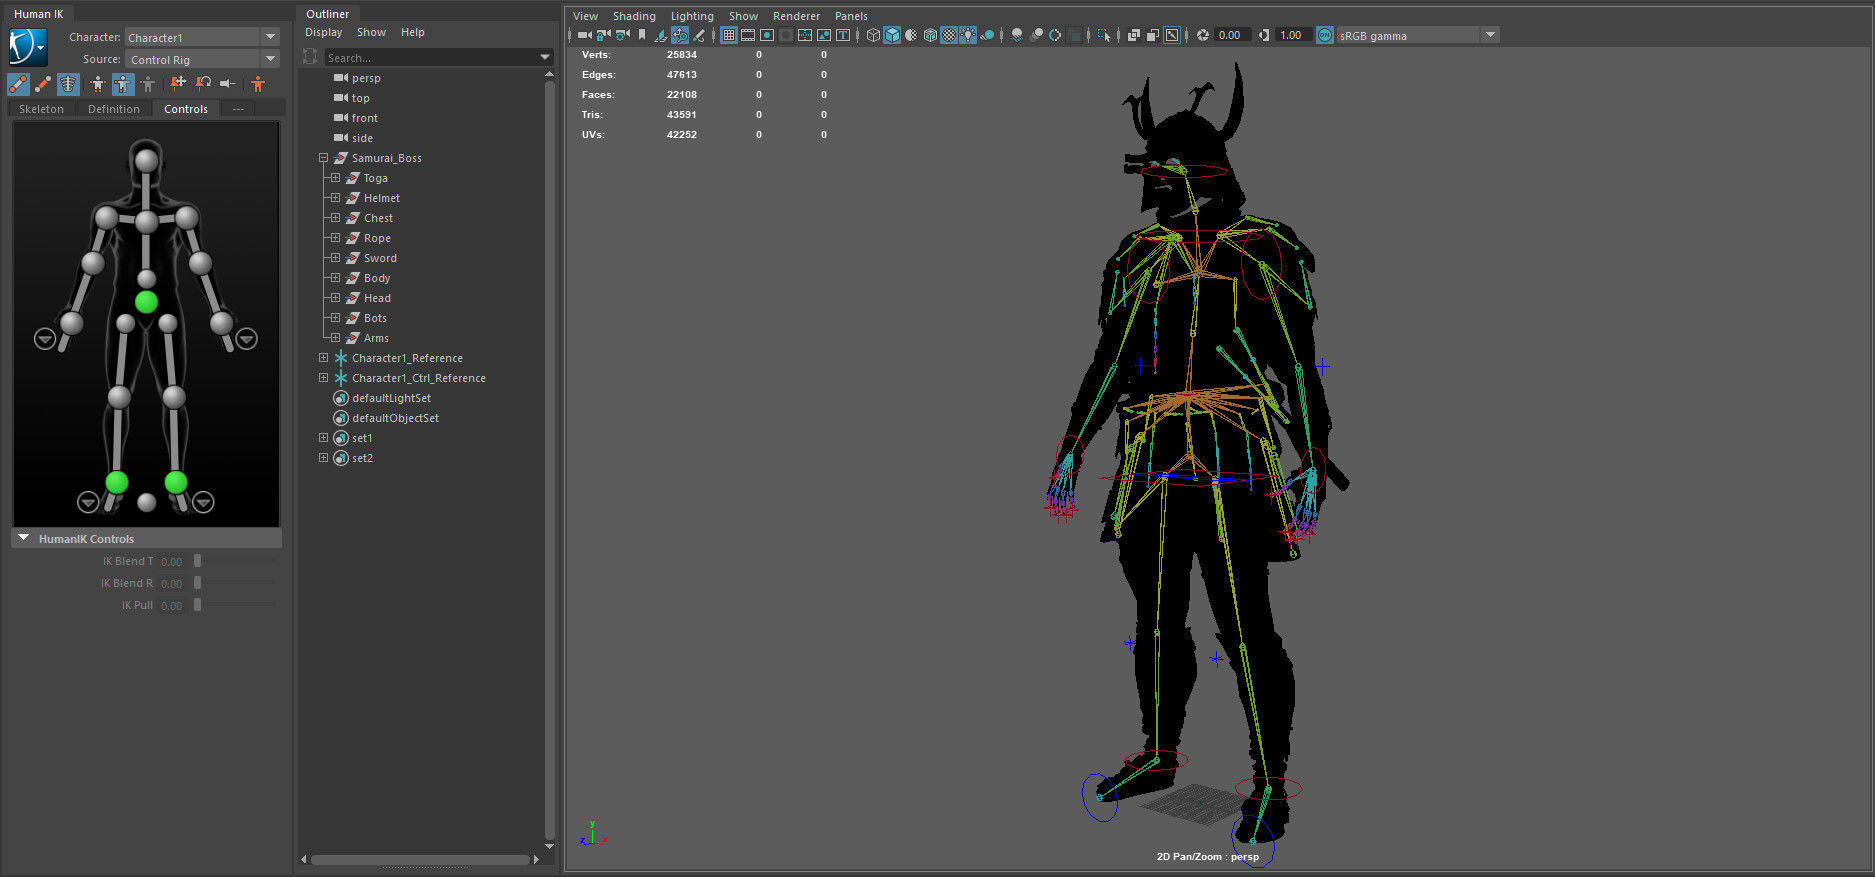Viewport: 1875px width, 877px height.
Task: Click the color management icon before sRGB gamma
Action: click(1325, 35)
